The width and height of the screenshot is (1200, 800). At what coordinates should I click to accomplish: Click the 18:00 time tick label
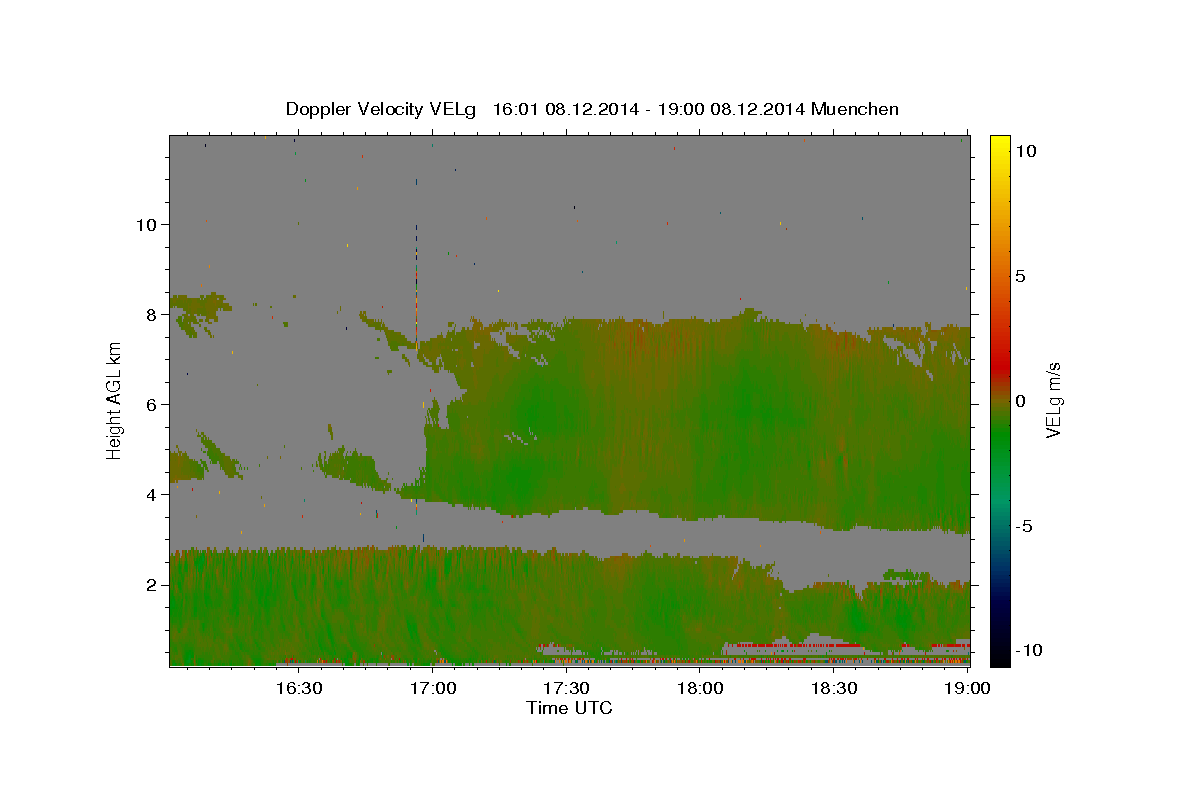point(700,688)
